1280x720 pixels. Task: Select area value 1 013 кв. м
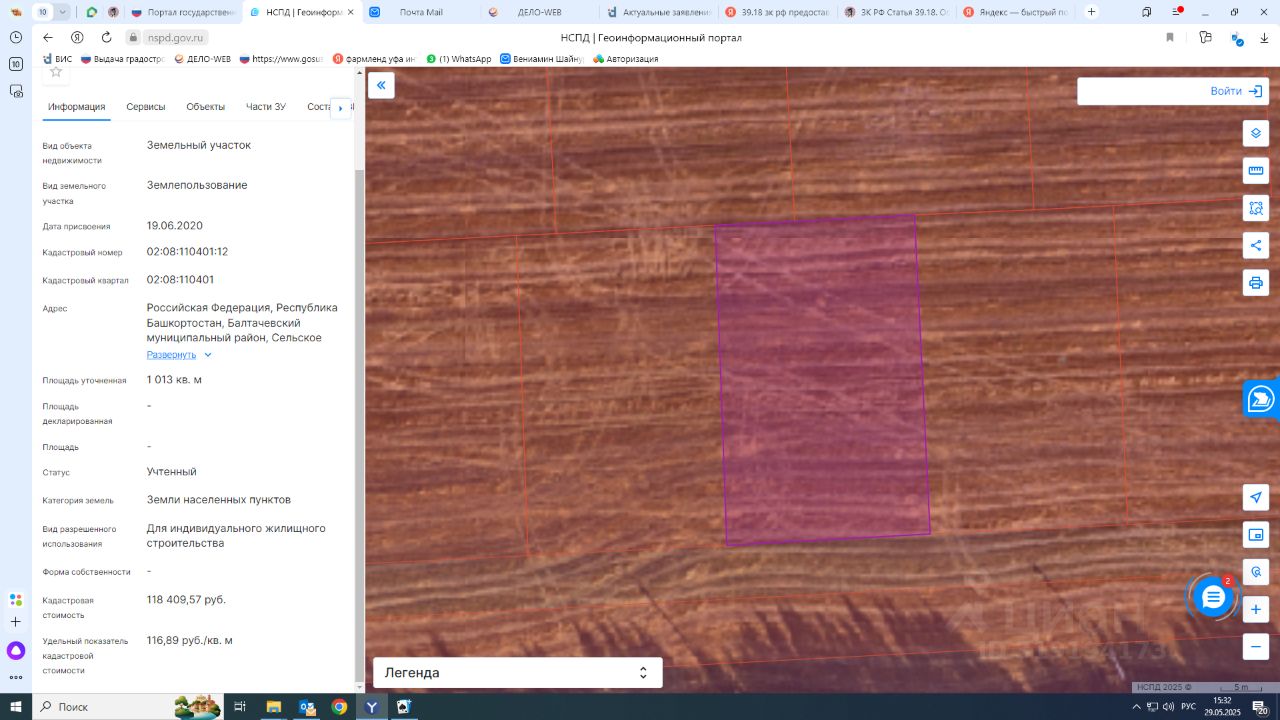pyautogui.click(x=174, y=380)
